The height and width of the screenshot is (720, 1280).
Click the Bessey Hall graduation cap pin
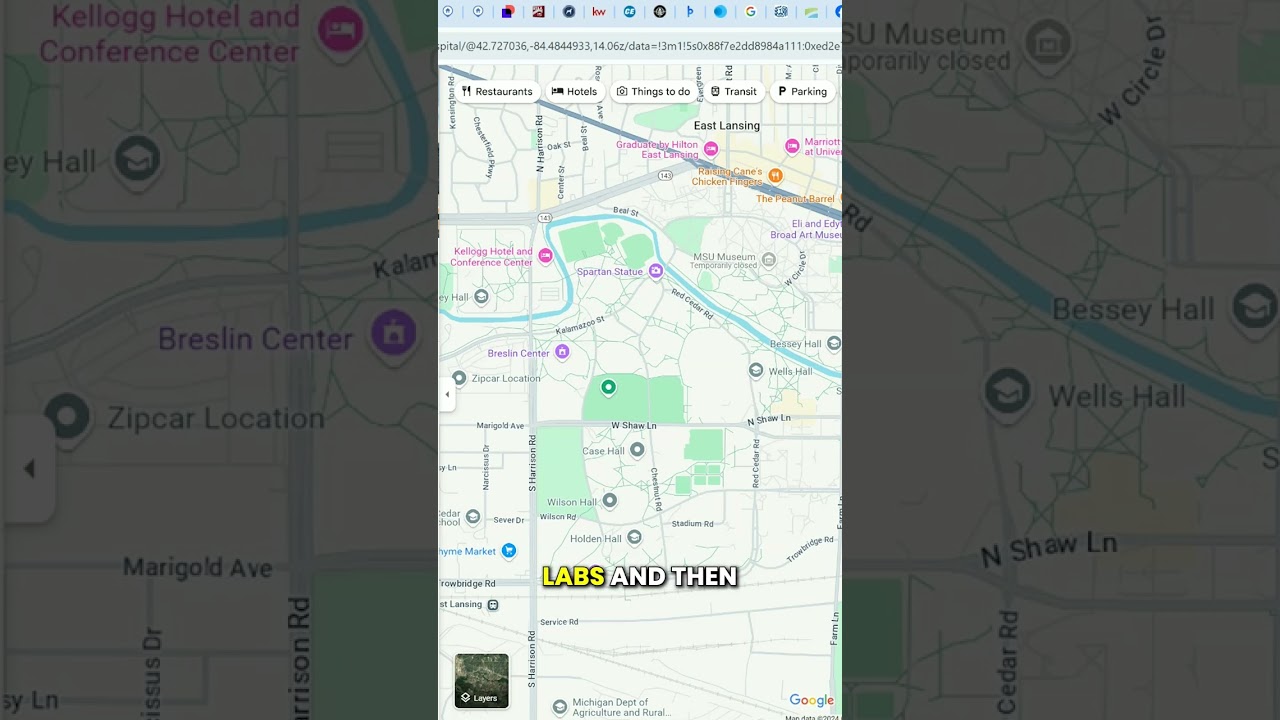[832, 344]
